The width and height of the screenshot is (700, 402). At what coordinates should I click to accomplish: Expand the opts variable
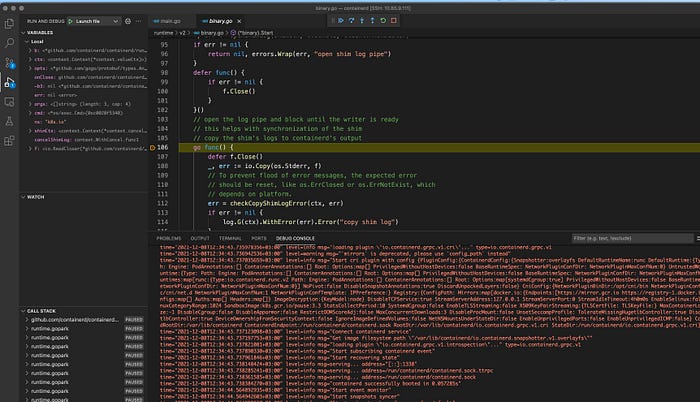pyautogui.click(x=30, y=68)
